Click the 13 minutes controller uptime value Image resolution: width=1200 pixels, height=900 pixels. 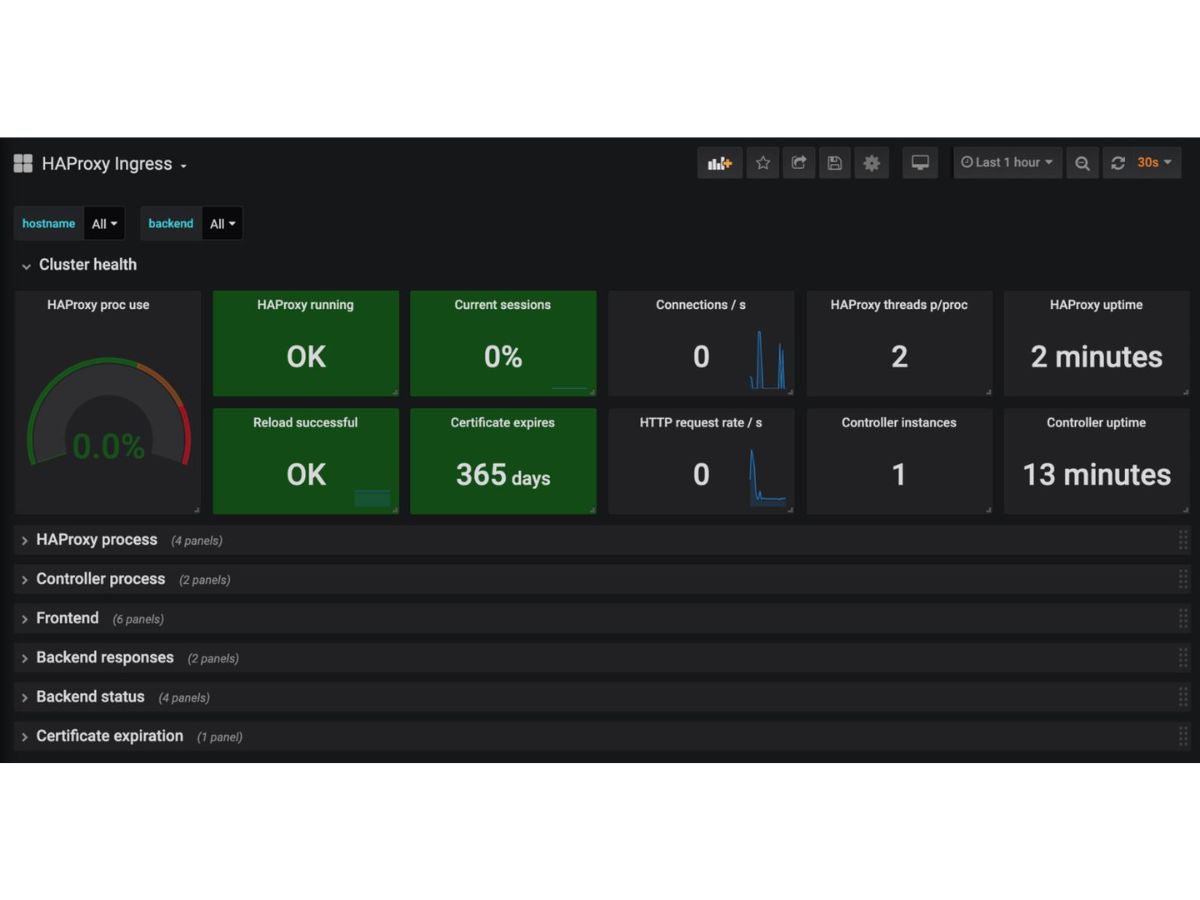point(1096,475)
